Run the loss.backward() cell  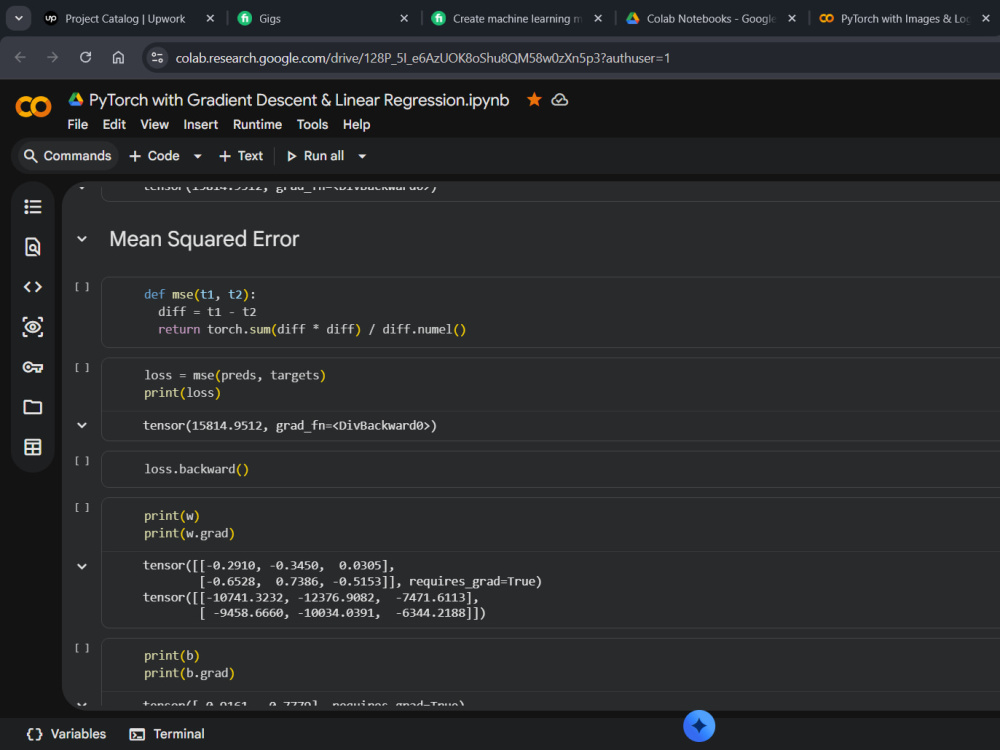[82, 461]
